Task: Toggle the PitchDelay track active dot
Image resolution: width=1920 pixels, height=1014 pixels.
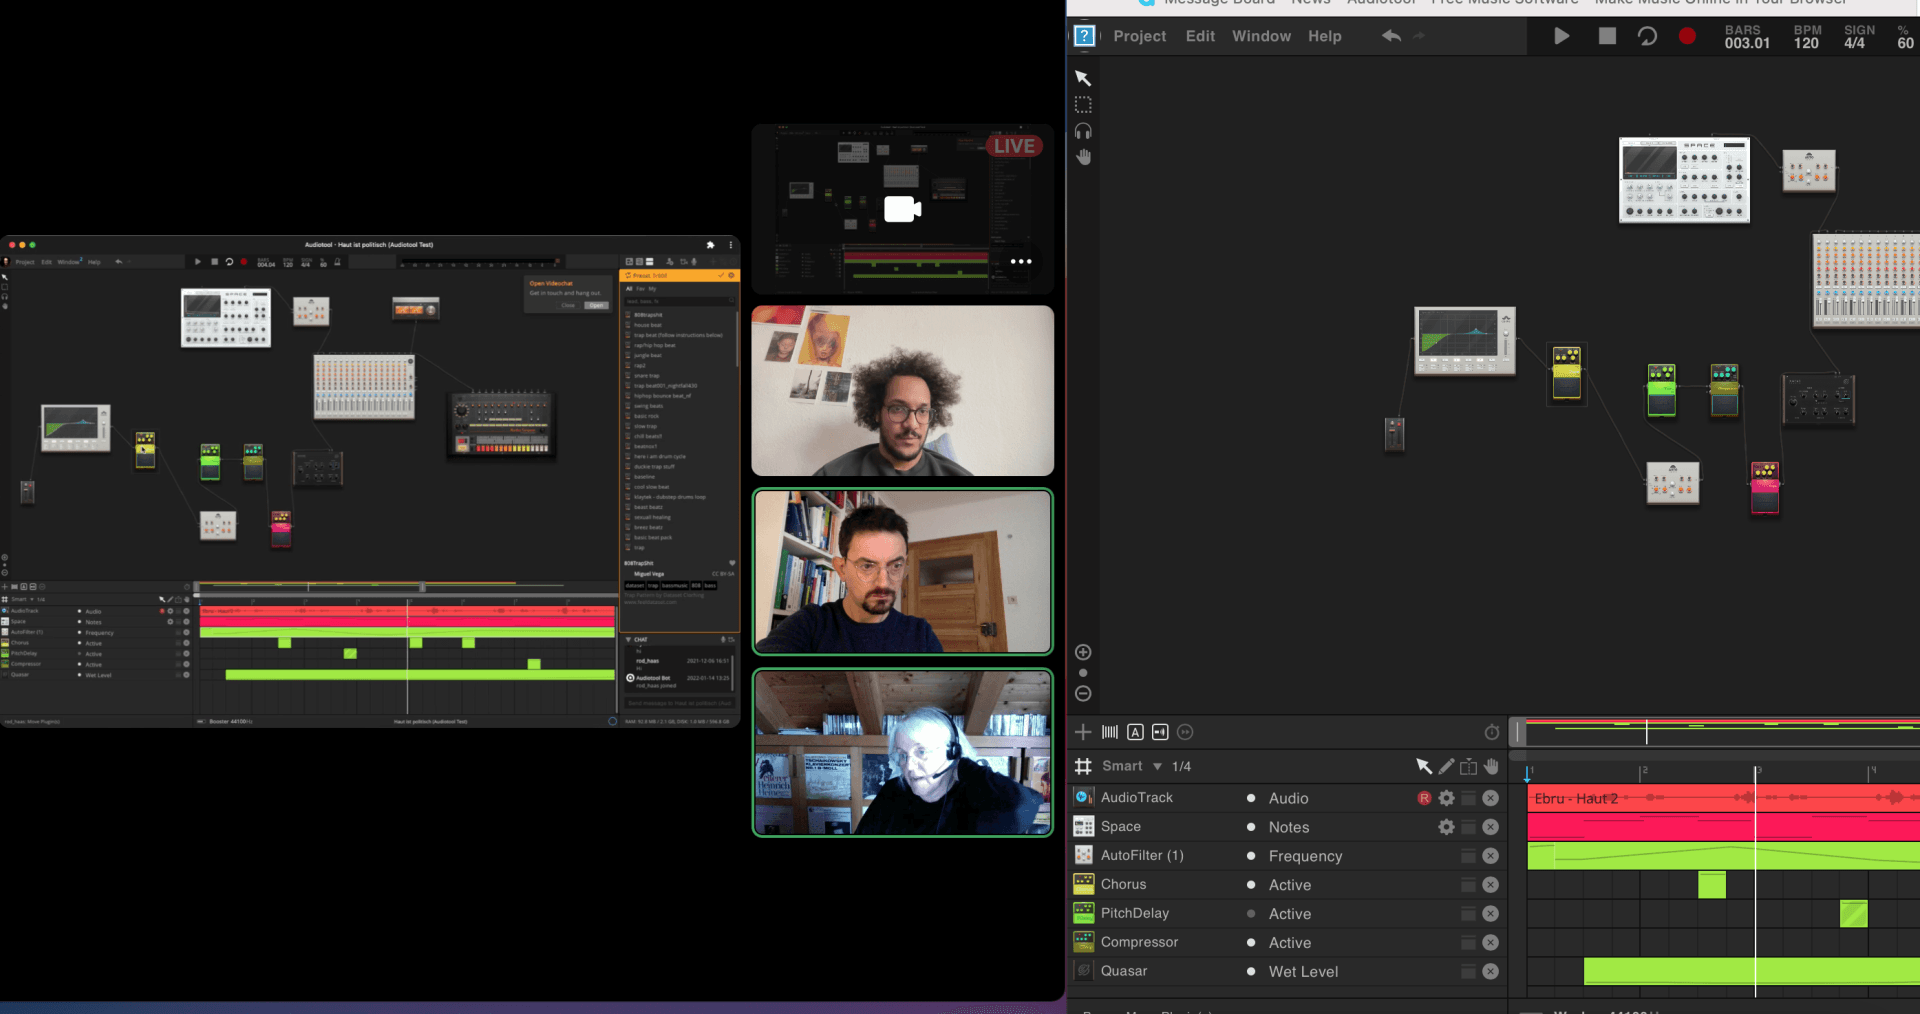Action: 1251,914
